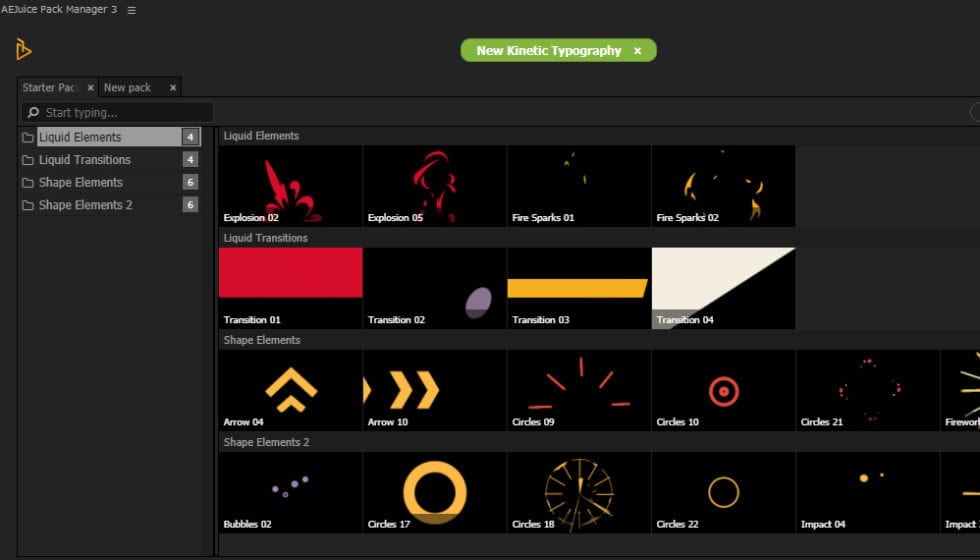
Task: Select the Impact 04 thumbnail
Action: tap(868, 492)
